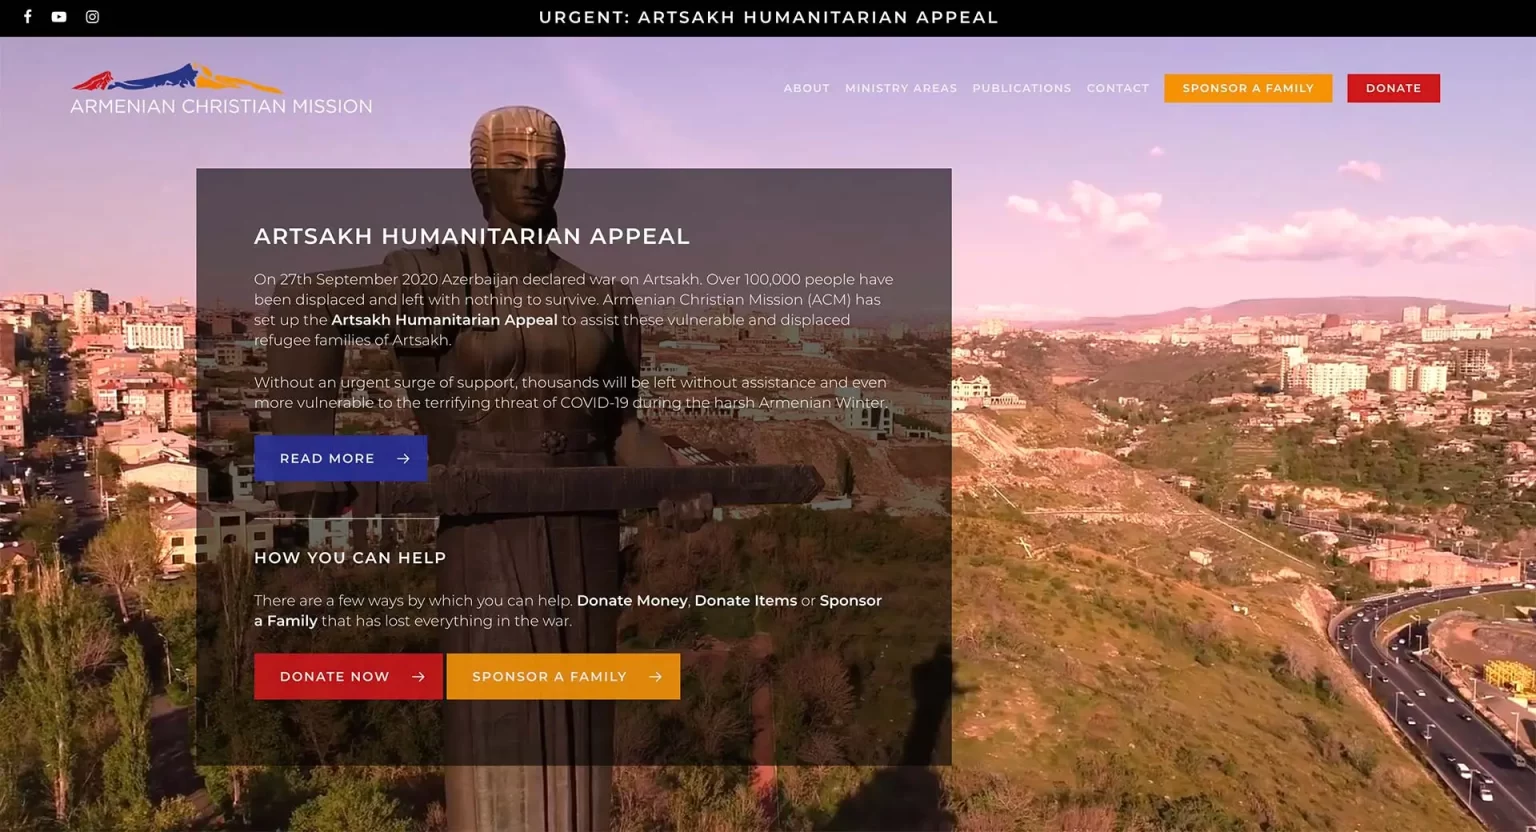Open the Instagram social icon
Image resolution: width=1536 pixels, height=832 pixels.
click(x=92, y=17)
